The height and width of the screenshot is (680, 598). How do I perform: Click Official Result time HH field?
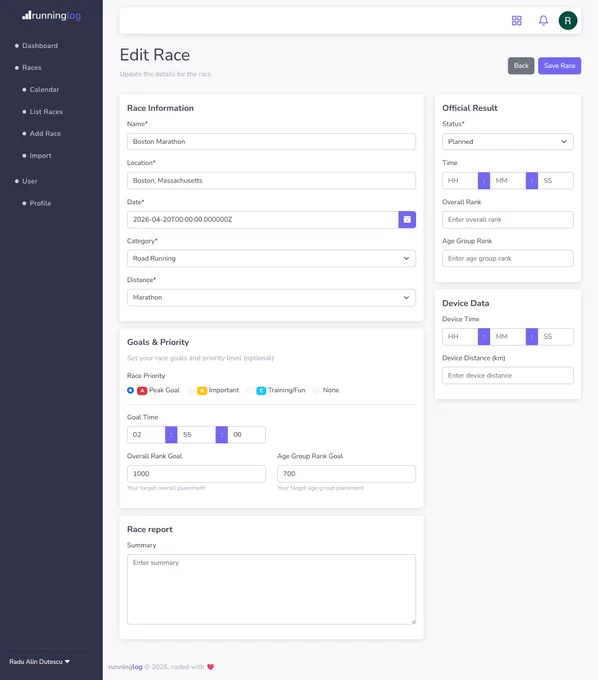tap(460, 180)
